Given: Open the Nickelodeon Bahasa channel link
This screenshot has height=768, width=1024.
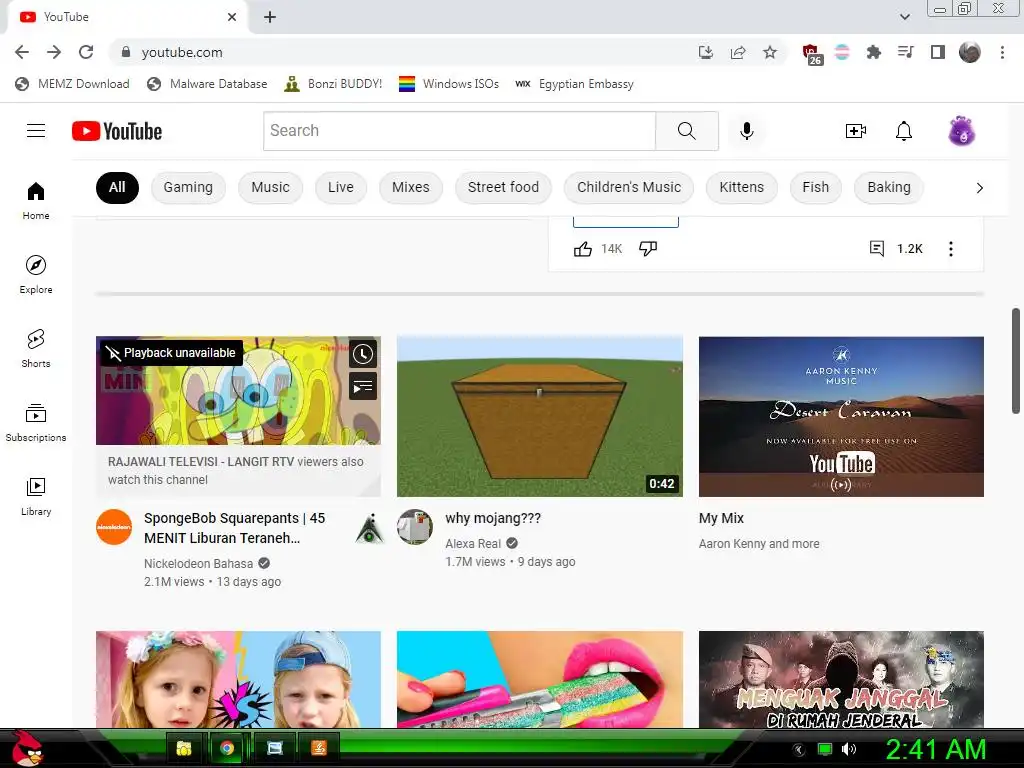Looking at the screenshot, I should pos(199,564).
